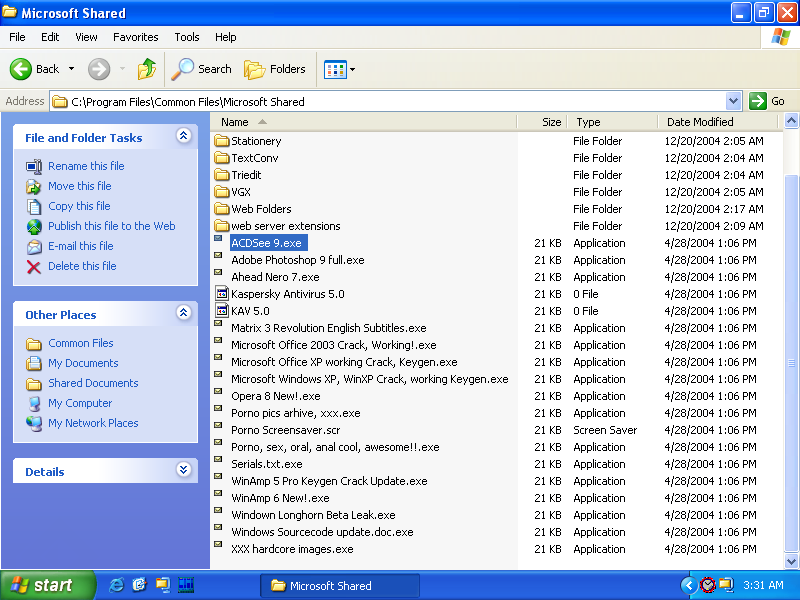
Task: Open the Favorites menu
Action: pos(136,37)
